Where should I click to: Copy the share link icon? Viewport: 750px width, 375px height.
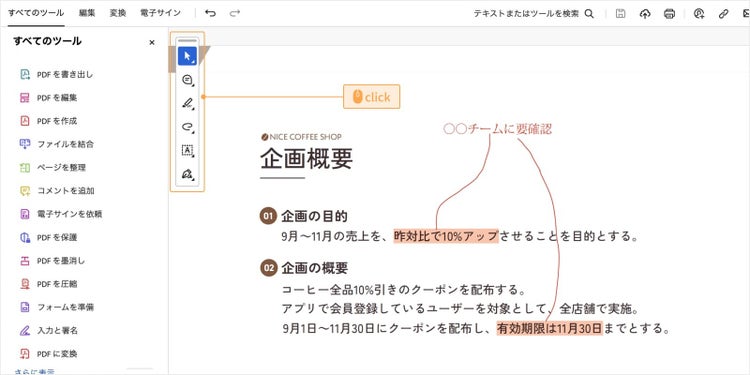[x=723, y=14]
